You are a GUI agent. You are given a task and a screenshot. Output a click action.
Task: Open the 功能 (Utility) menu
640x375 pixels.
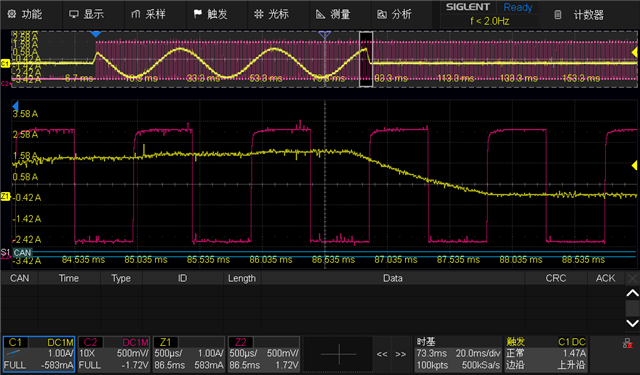click(25, 14)
